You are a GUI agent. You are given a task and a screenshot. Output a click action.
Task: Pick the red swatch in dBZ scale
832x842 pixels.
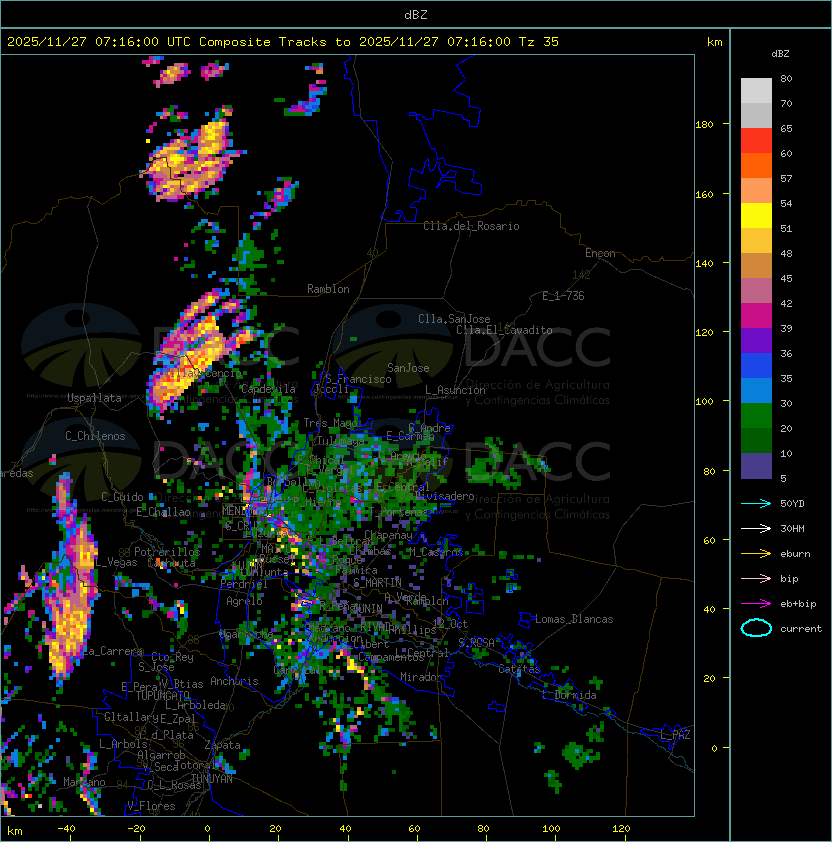[756, 141]
